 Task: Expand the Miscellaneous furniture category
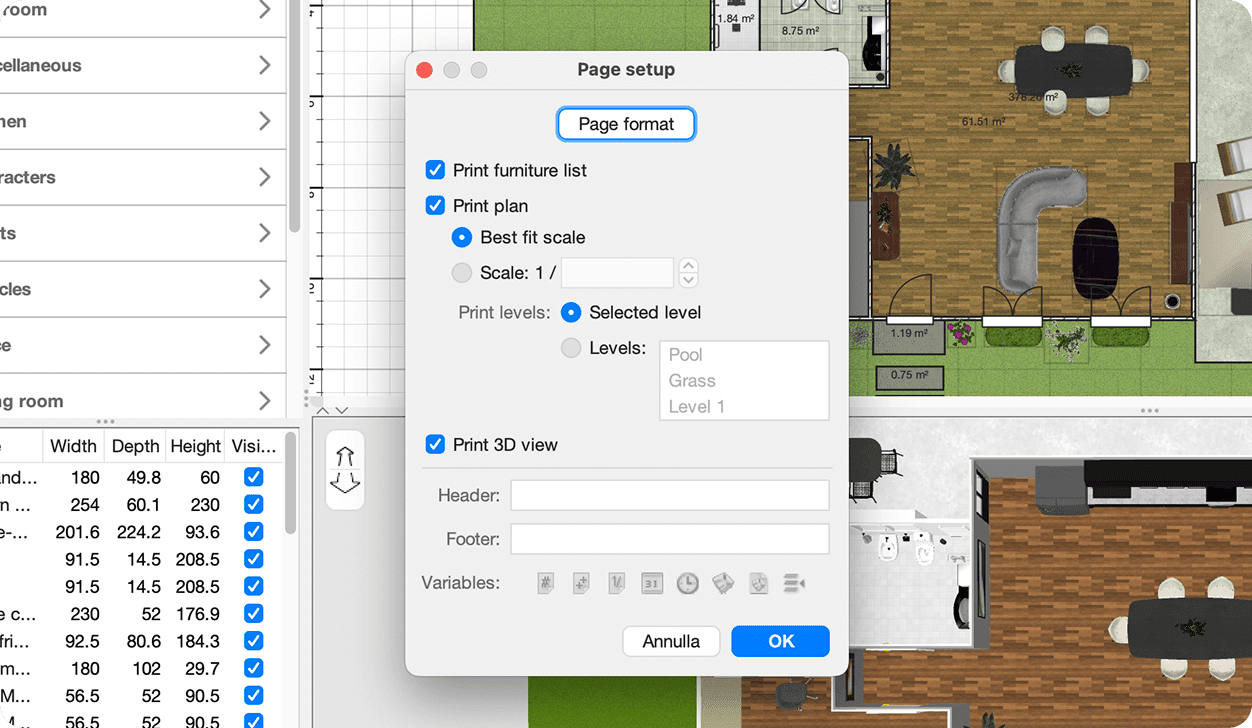tap(264, 66)
